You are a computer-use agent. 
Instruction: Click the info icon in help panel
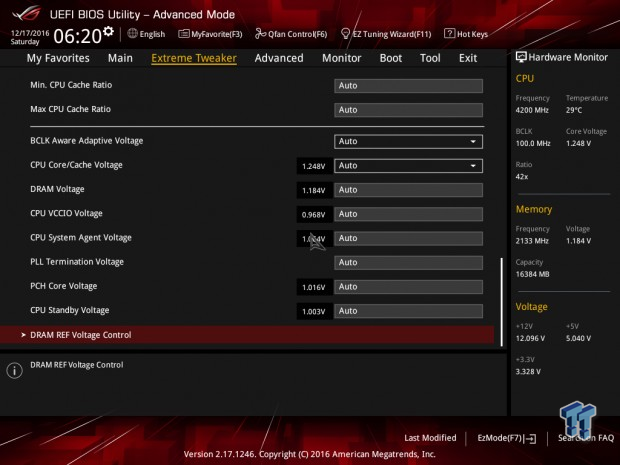pyautogui.click(x=15, y=370)
